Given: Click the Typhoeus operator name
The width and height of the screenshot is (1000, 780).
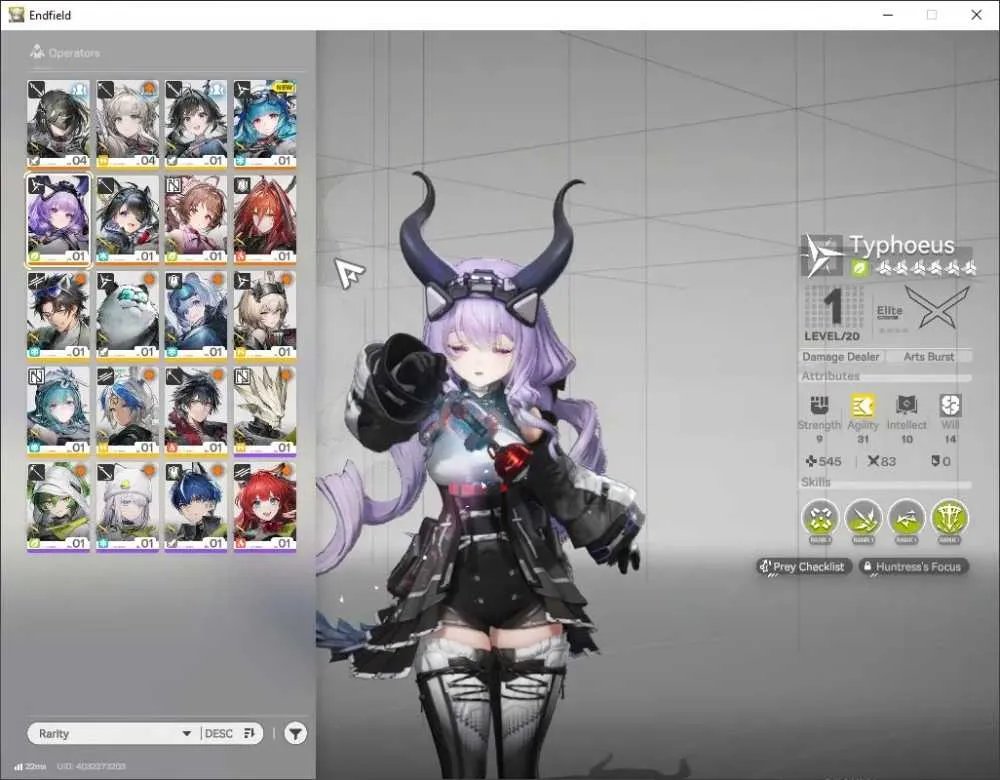Looking at the screenshot, I should point(902,246).
